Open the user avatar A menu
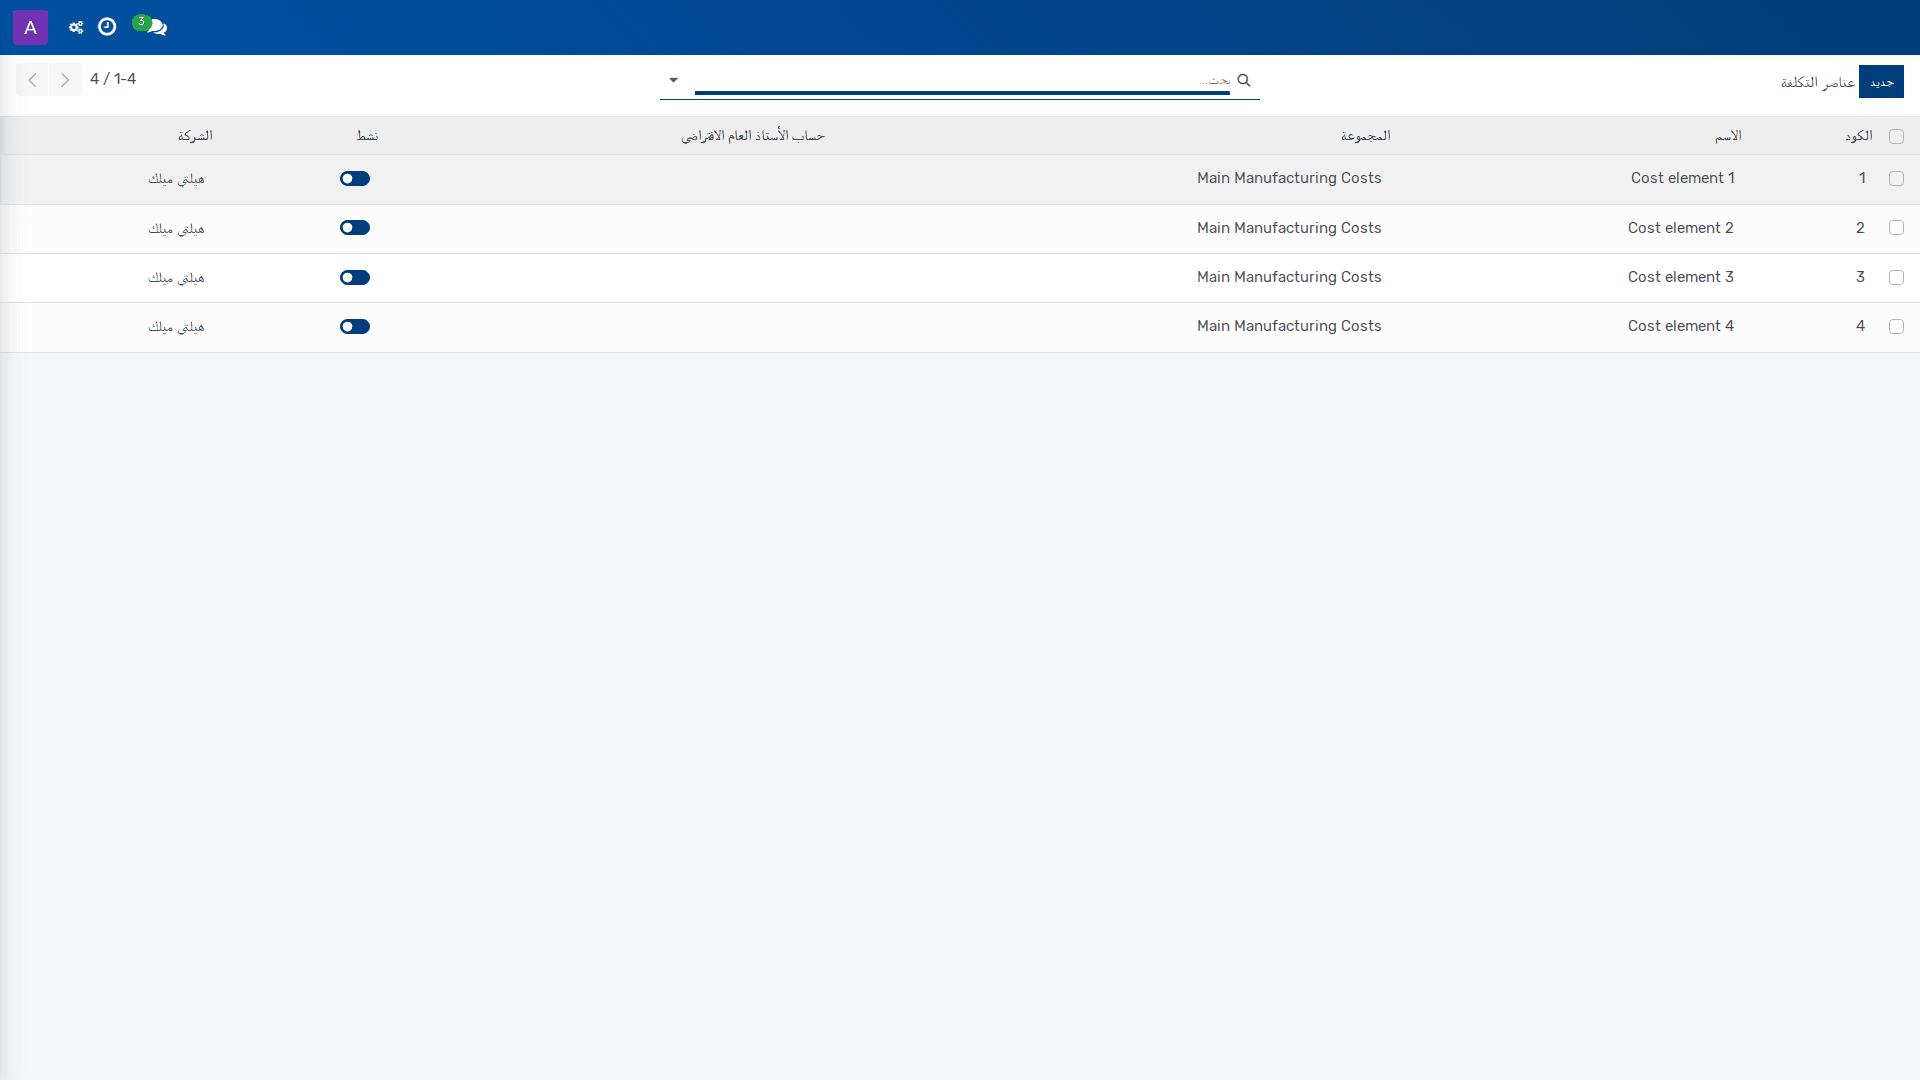 pyautogui.click(x=30, y=27)
